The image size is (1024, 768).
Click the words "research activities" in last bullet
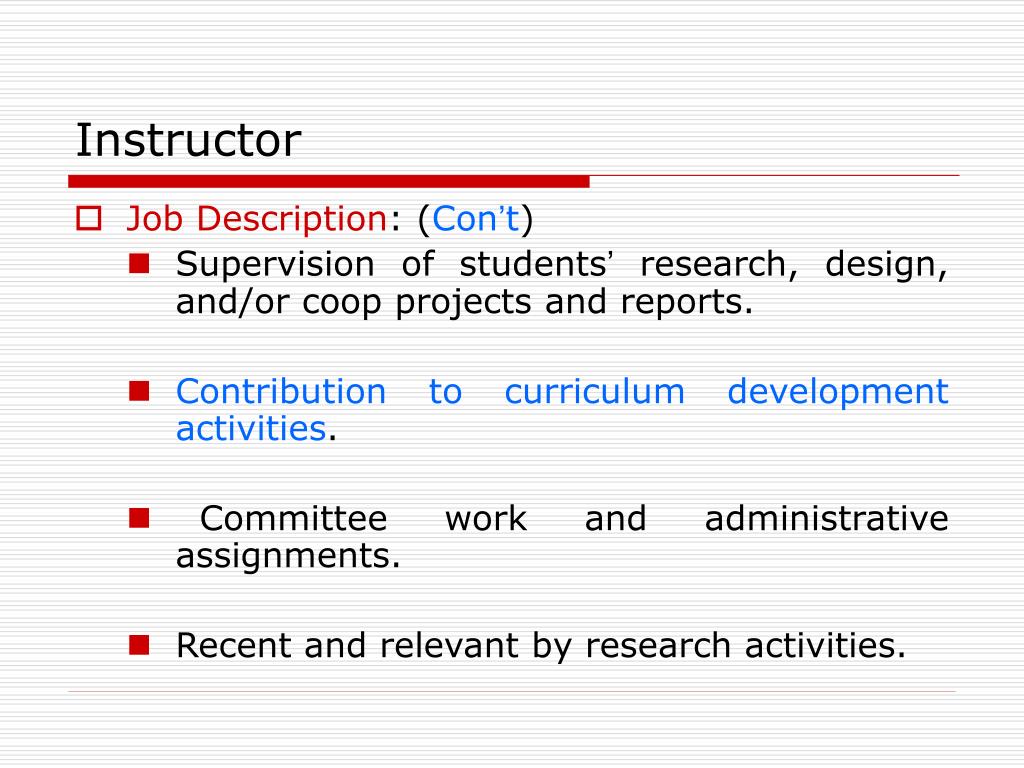[745, 645]
